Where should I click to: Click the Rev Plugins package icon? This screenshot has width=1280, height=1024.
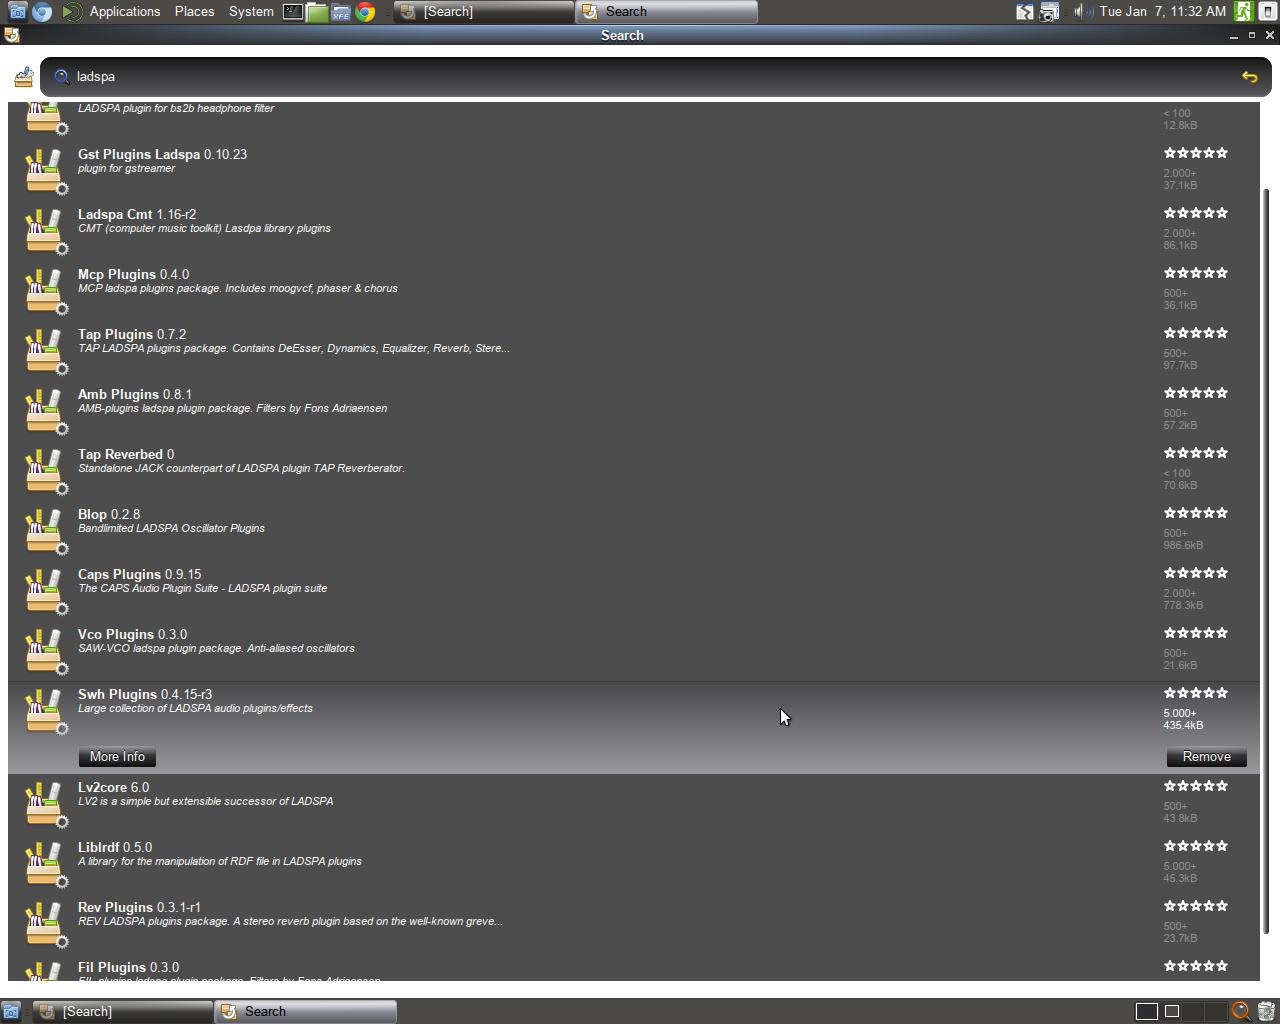pyautogui.click(x=45, y=923)
